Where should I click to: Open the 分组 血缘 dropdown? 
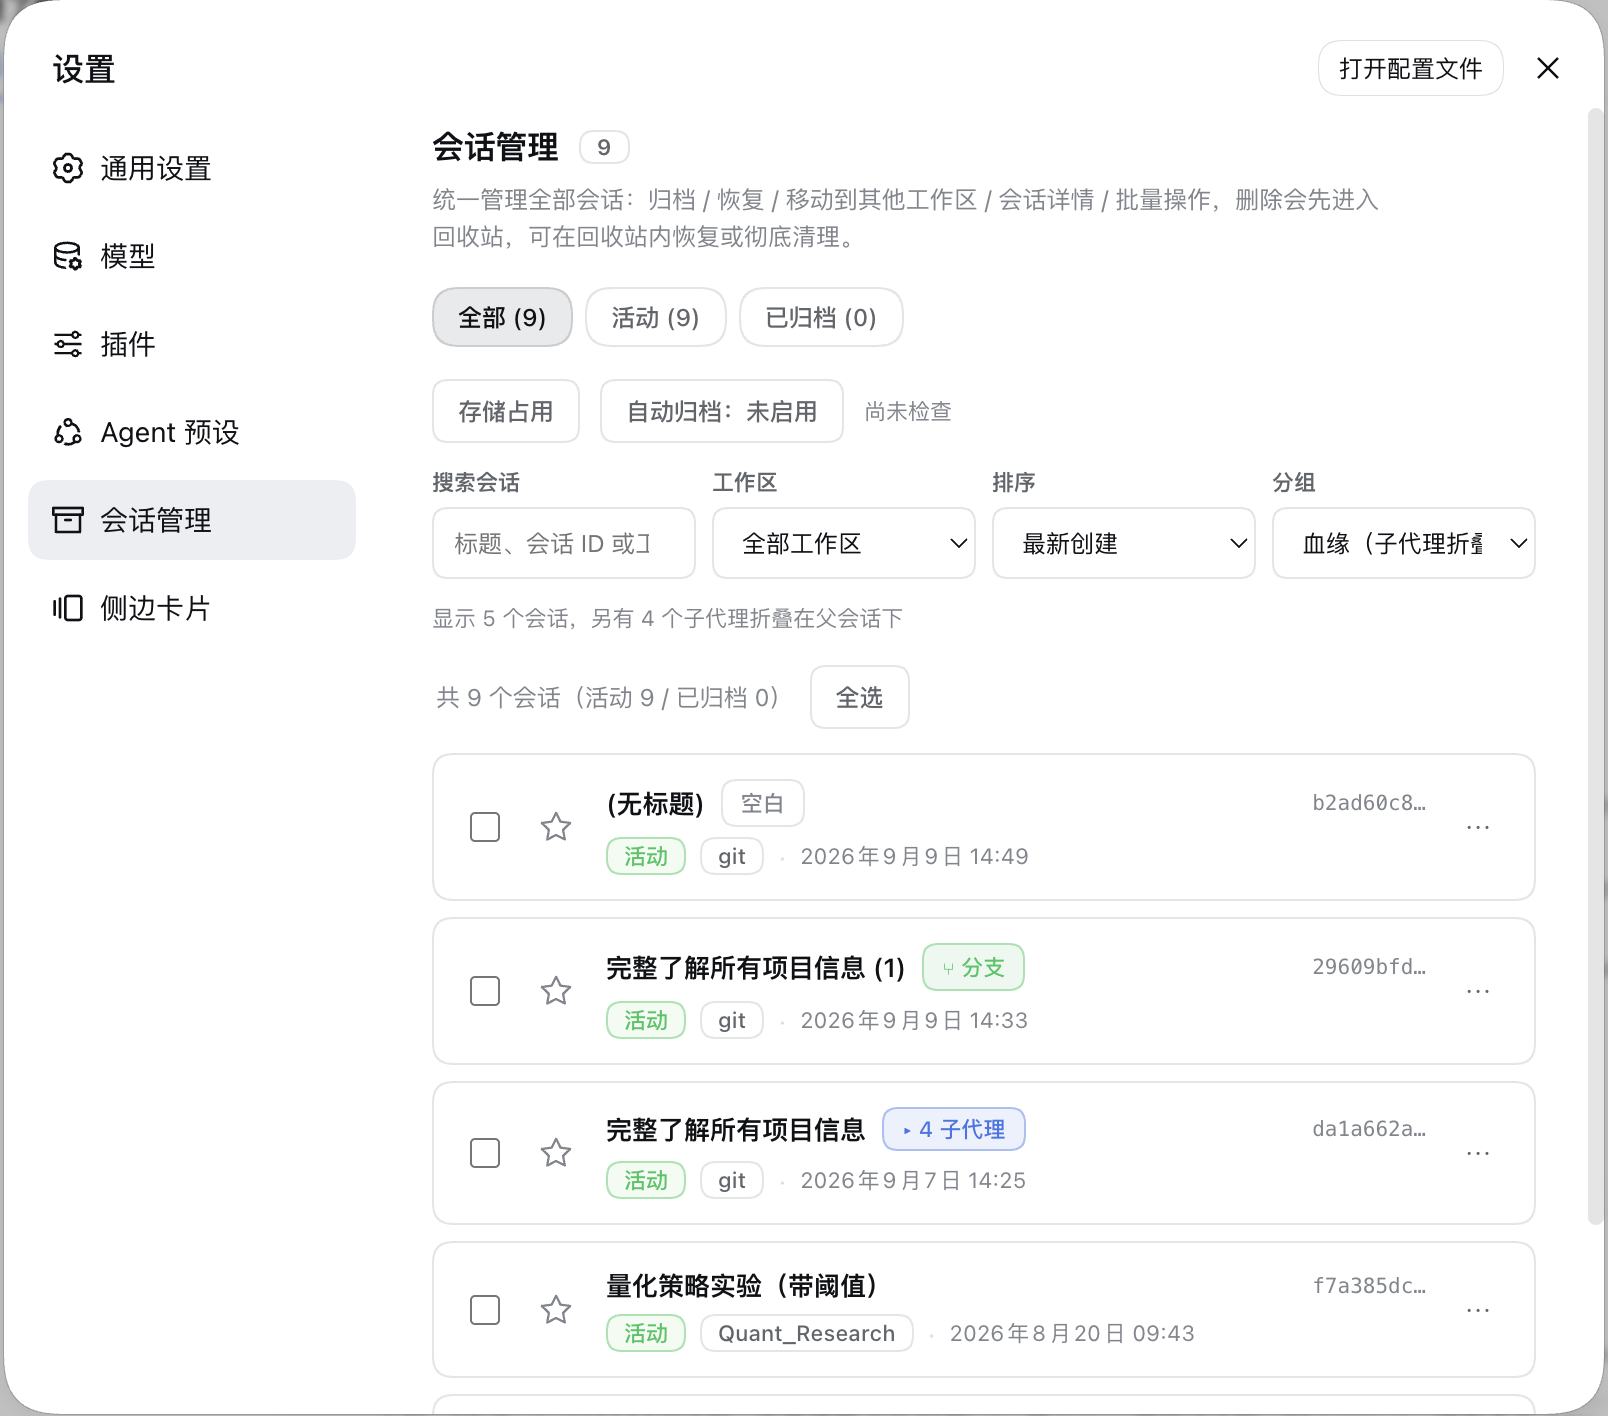(x=1404, y=543)
